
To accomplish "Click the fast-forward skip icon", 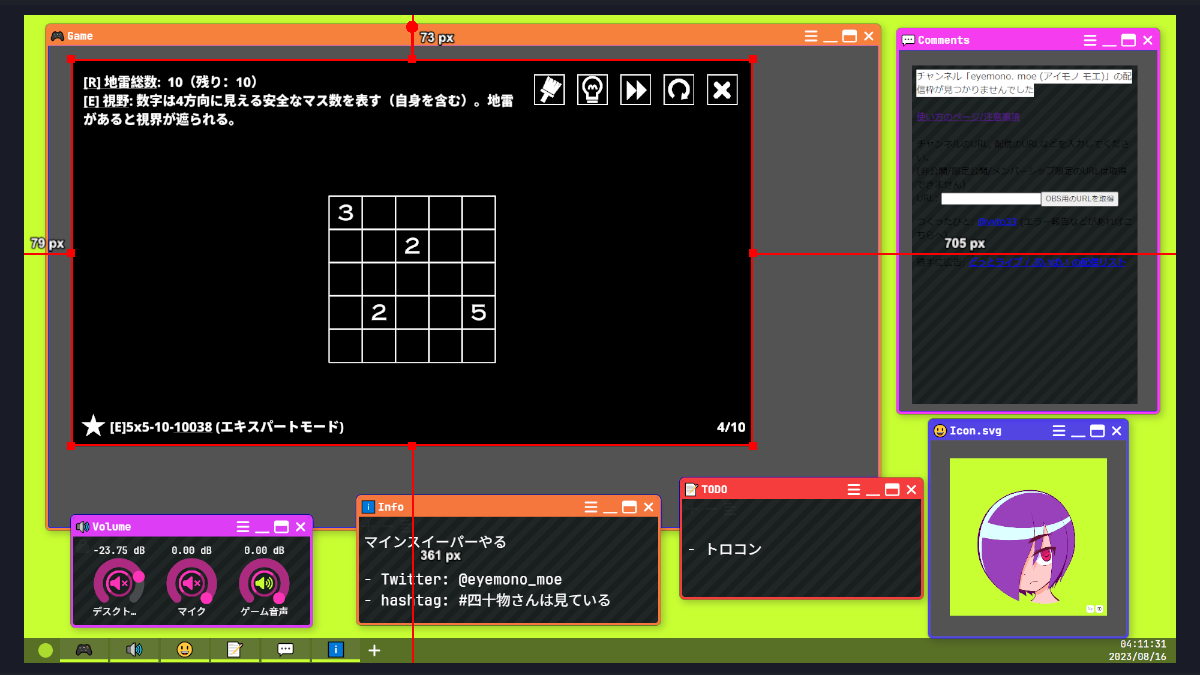I will pos(635,89).
